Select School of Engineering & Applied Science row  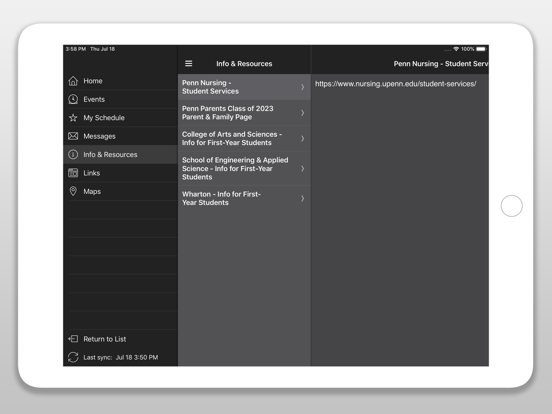click(244, 168)
